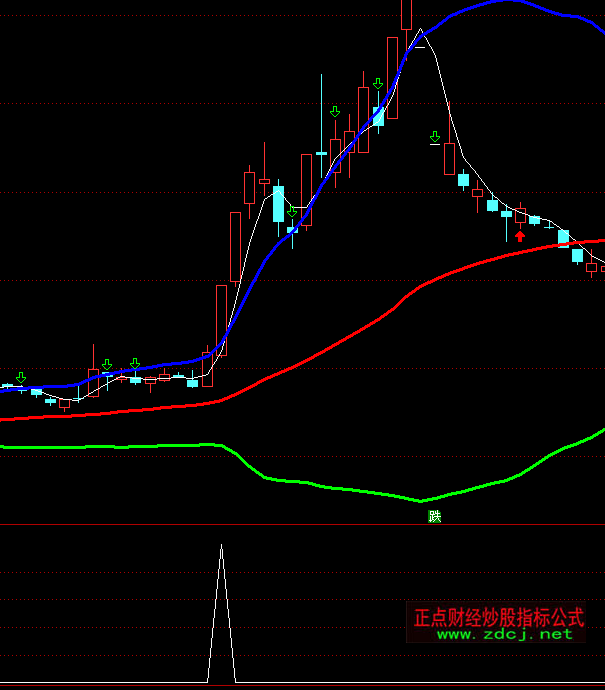Click the second green arrow from the left
Viewport: 605px width, 690px height.
107,365
